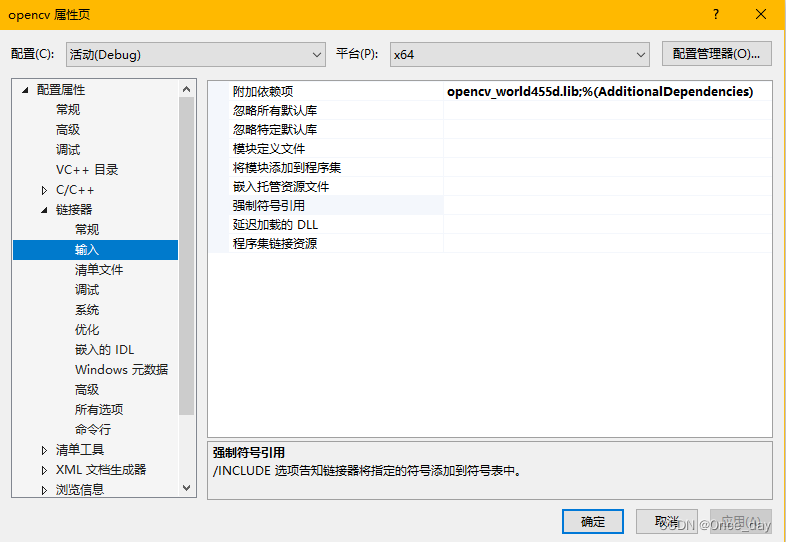Screen dimensions: 786x542
Task: Select the 强制符号引用 property row
Action: click(490, 206)
